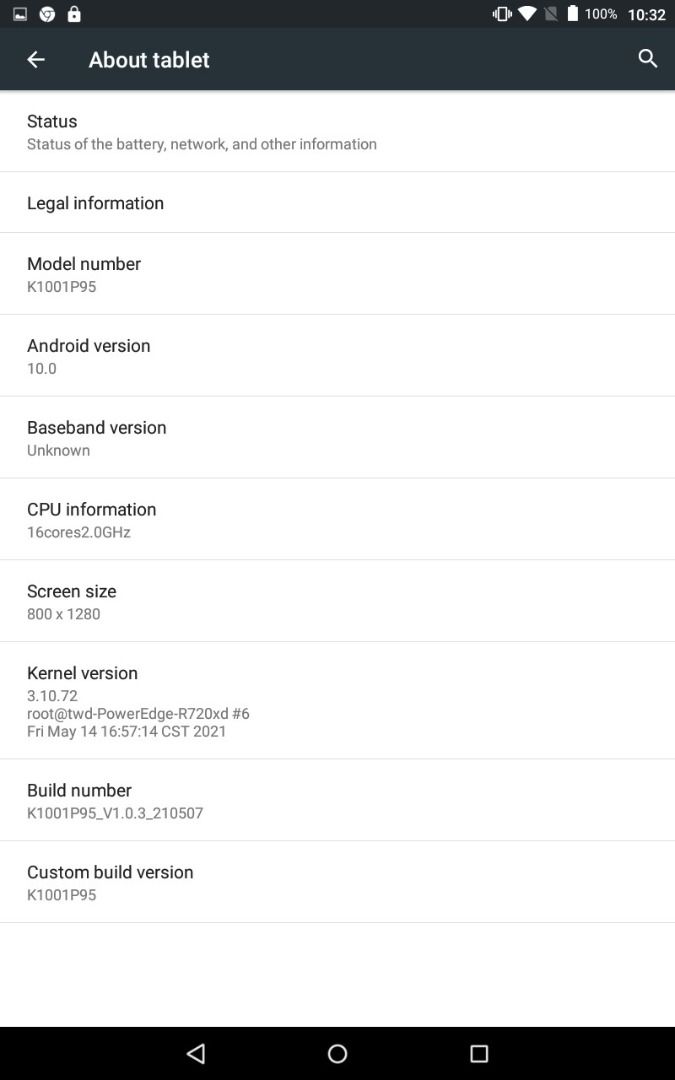Tap the Wi-Fi signal status icon
Viewport: 675px width, 1080px height.
click(528, 14)
